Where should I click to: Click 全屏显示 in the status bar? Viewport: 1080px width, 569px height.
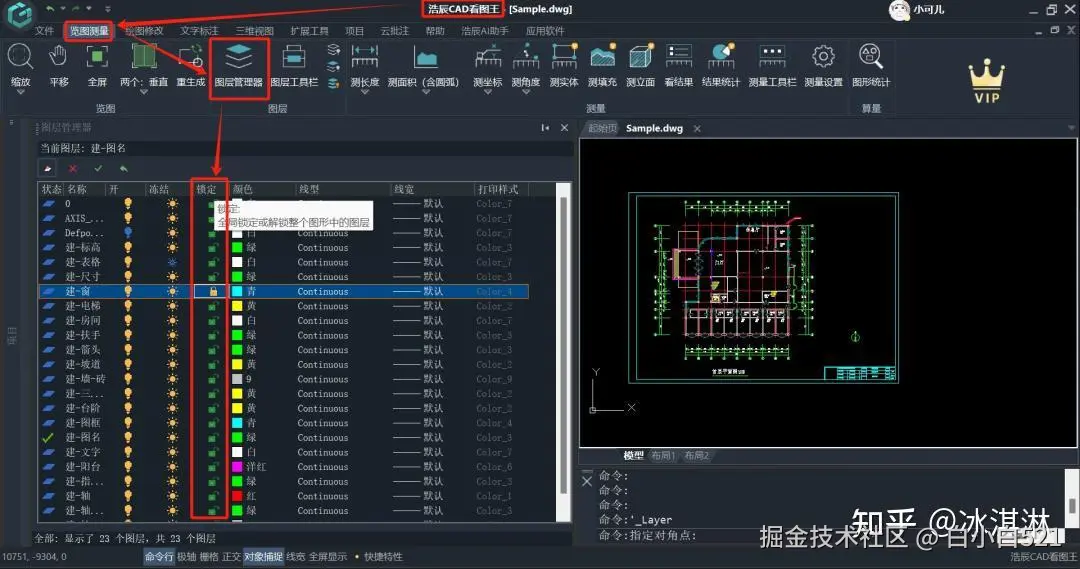[327, 557]
